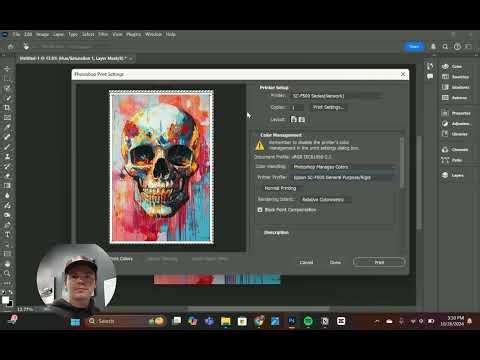
Task: Click the search magnifier icon top right
Action: click(445, 47)
